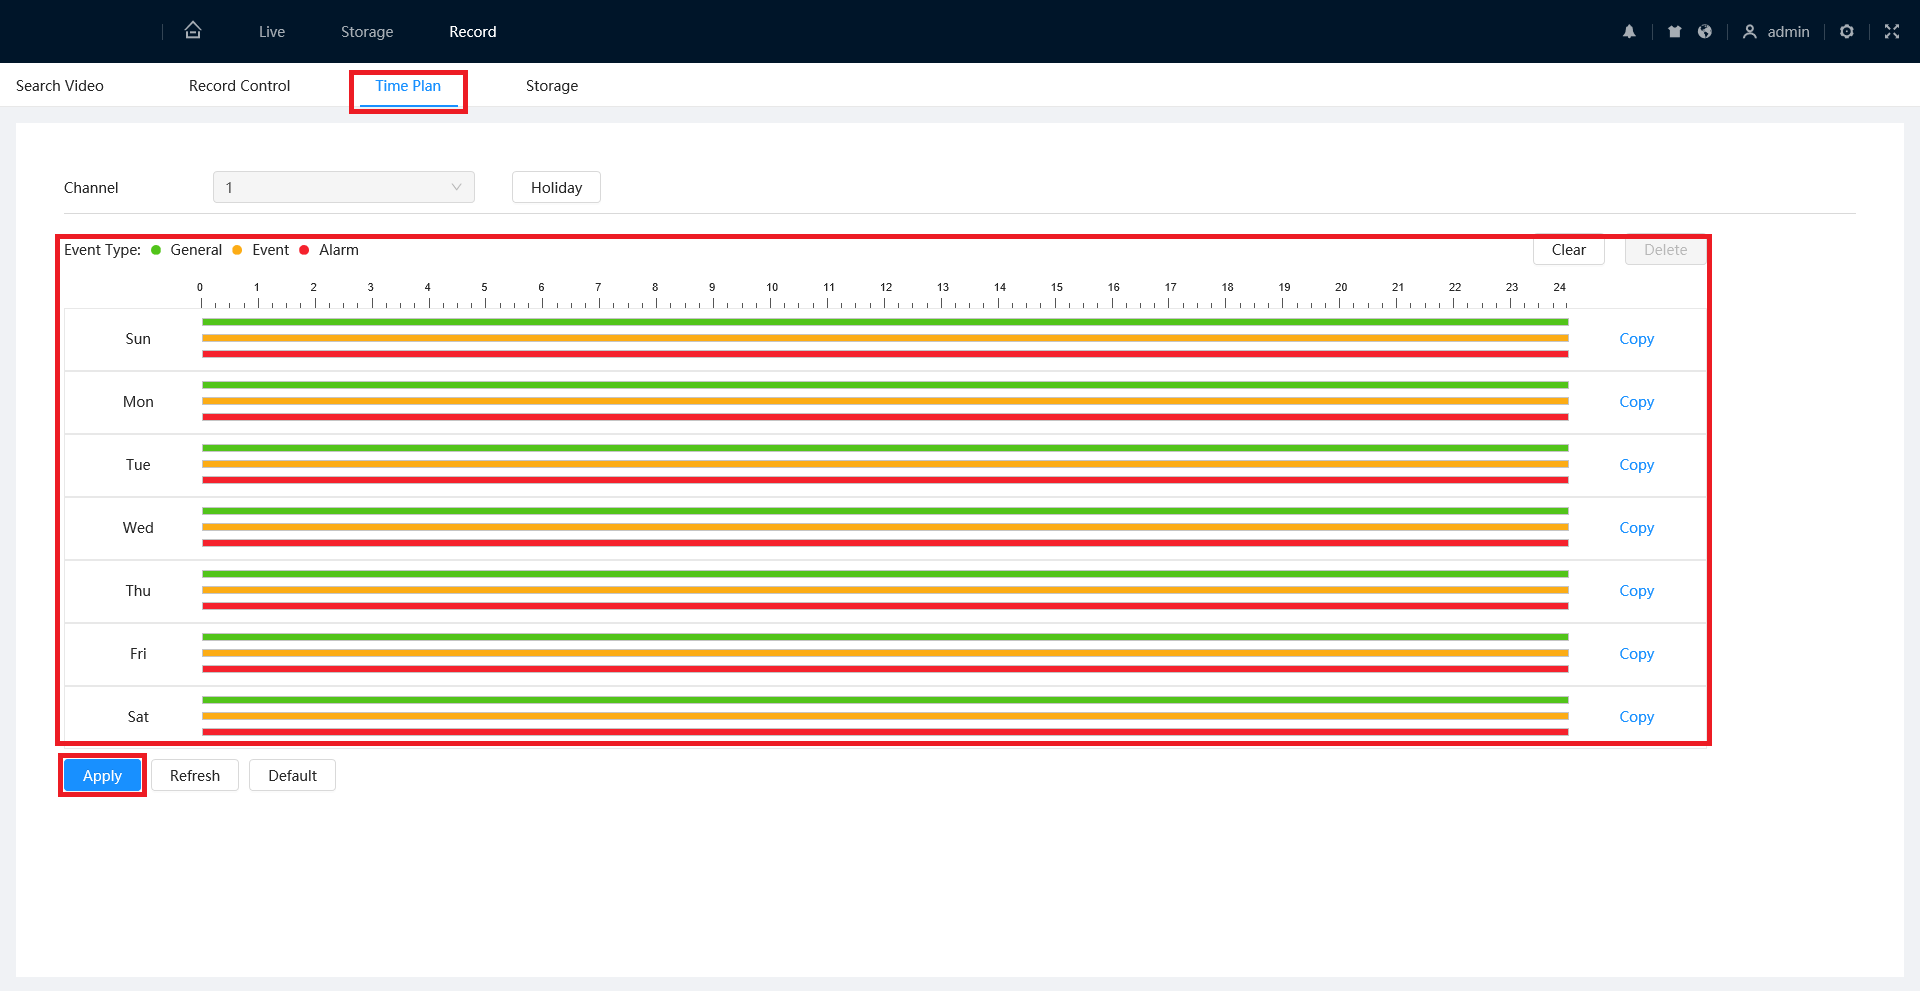Open the Storage sub-tab
This screenshot has width=1920, height=991.
click(x=552, y=86)
